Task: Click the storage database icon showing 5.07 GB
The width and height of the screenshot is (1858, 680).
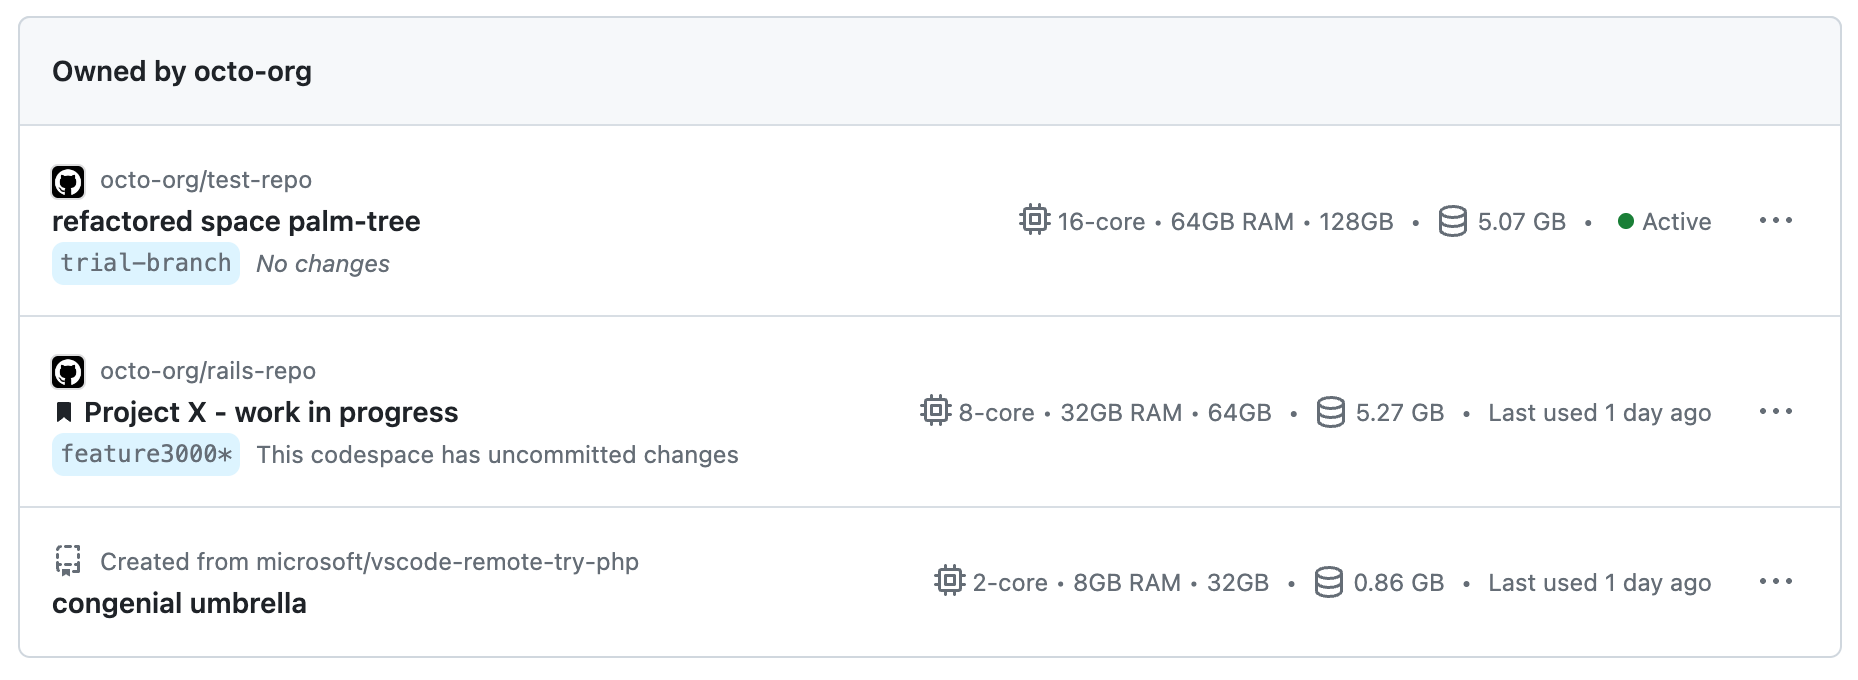Action: pyautogui.click(x=1451, y=221)
